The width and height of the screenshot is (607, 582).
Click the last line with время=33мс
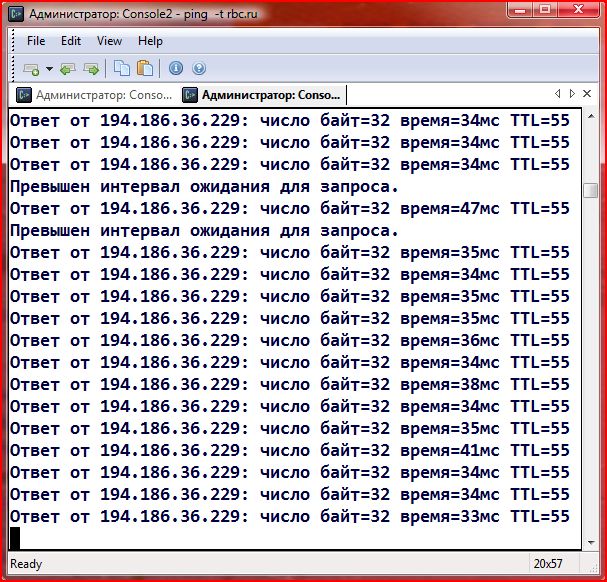click(x=290, y=516)
